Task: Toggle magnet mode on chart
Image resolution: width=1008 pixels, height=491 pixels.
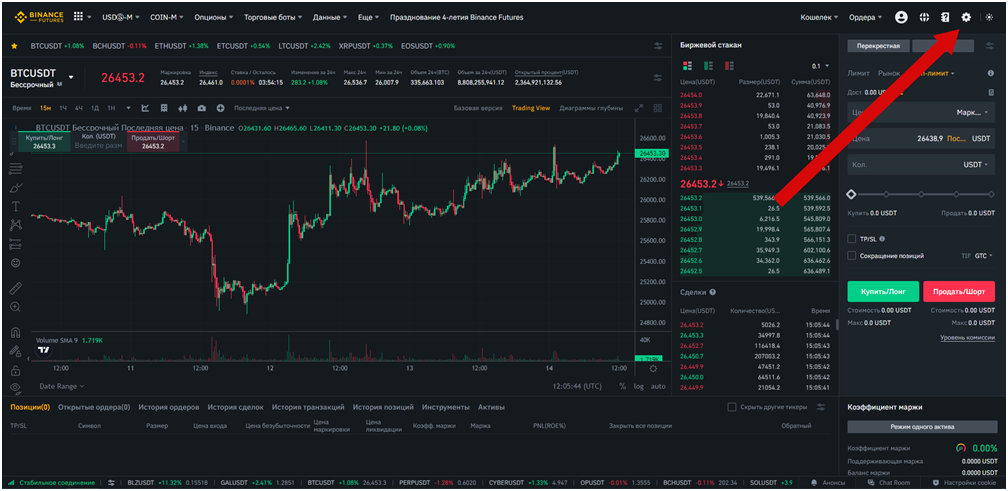Action: pos(15,332)
